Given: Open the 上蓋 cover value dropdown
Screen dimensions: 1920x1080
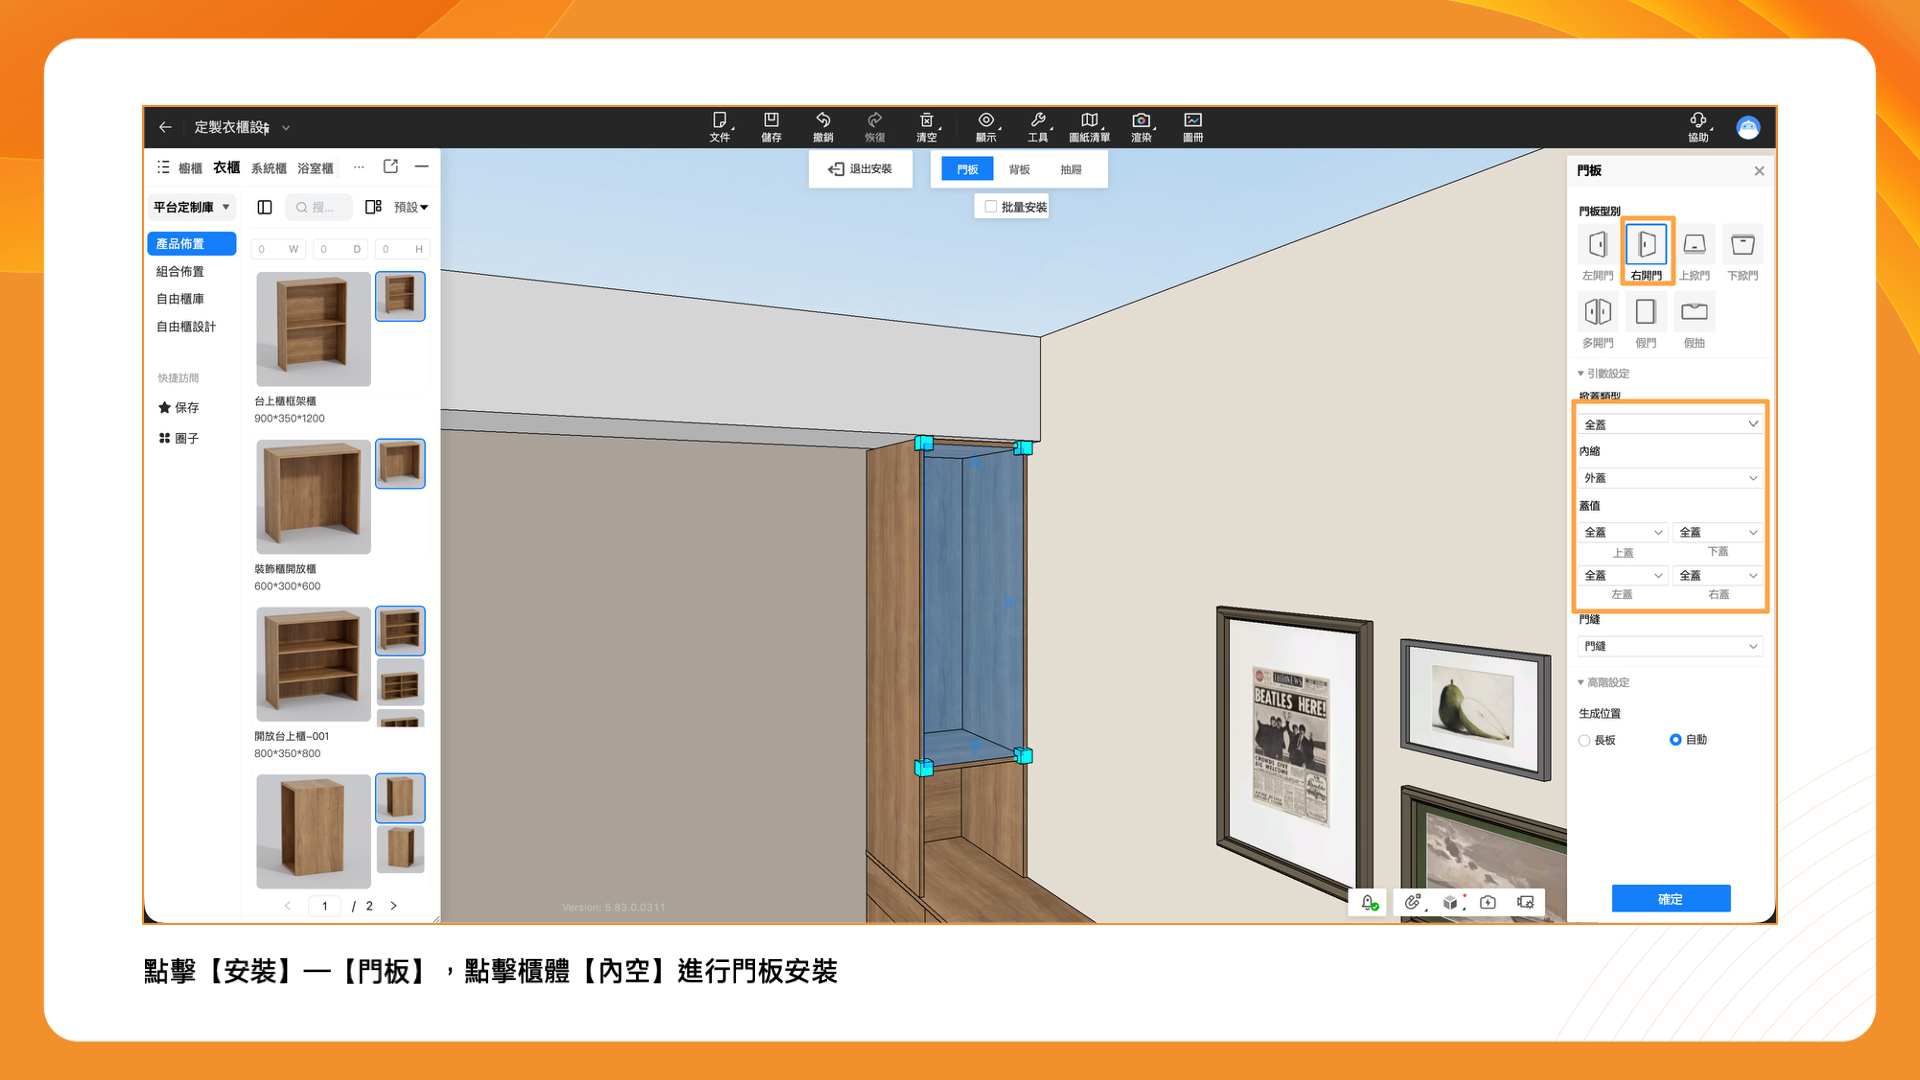Looking at the screenshot, I should pos(1622,533).
